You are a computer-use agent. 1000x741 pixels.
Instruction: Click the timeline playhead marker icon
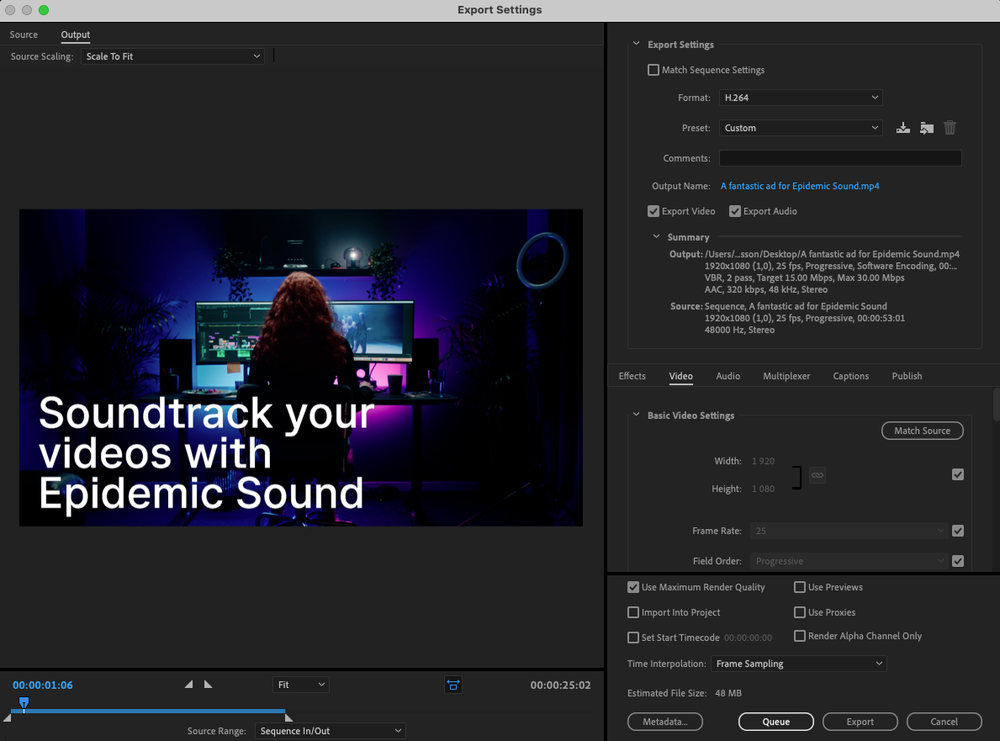tap(22, 703)
